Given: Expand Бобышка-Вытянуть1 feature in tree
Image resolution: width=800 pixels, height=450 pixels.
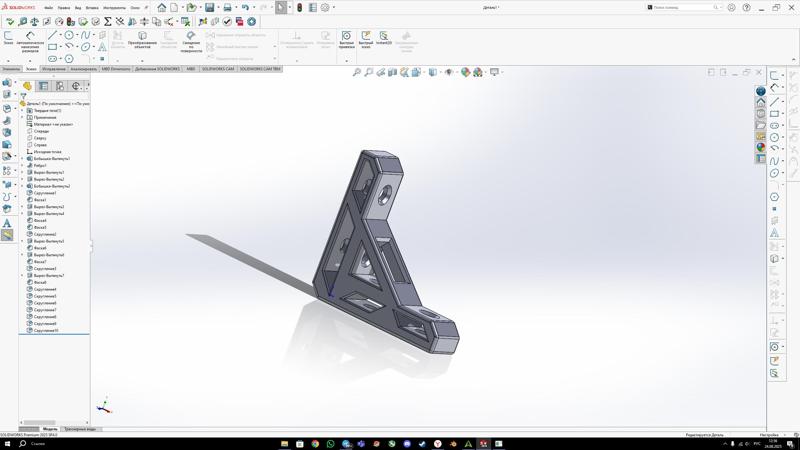Looking at the screenshot, I should tap(22, 159).
